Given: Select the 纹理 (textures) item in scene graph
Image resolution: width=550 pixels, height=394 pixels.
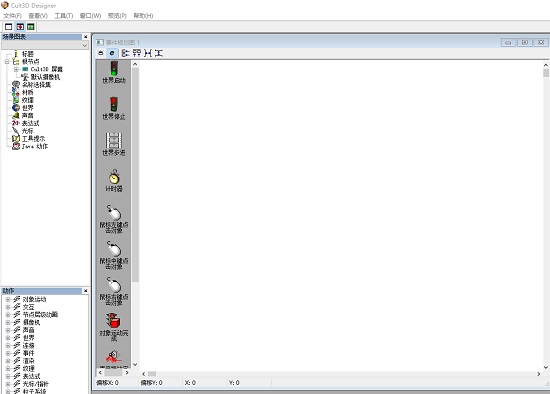Looking at the screenshot, I should [x=28, y=100].
